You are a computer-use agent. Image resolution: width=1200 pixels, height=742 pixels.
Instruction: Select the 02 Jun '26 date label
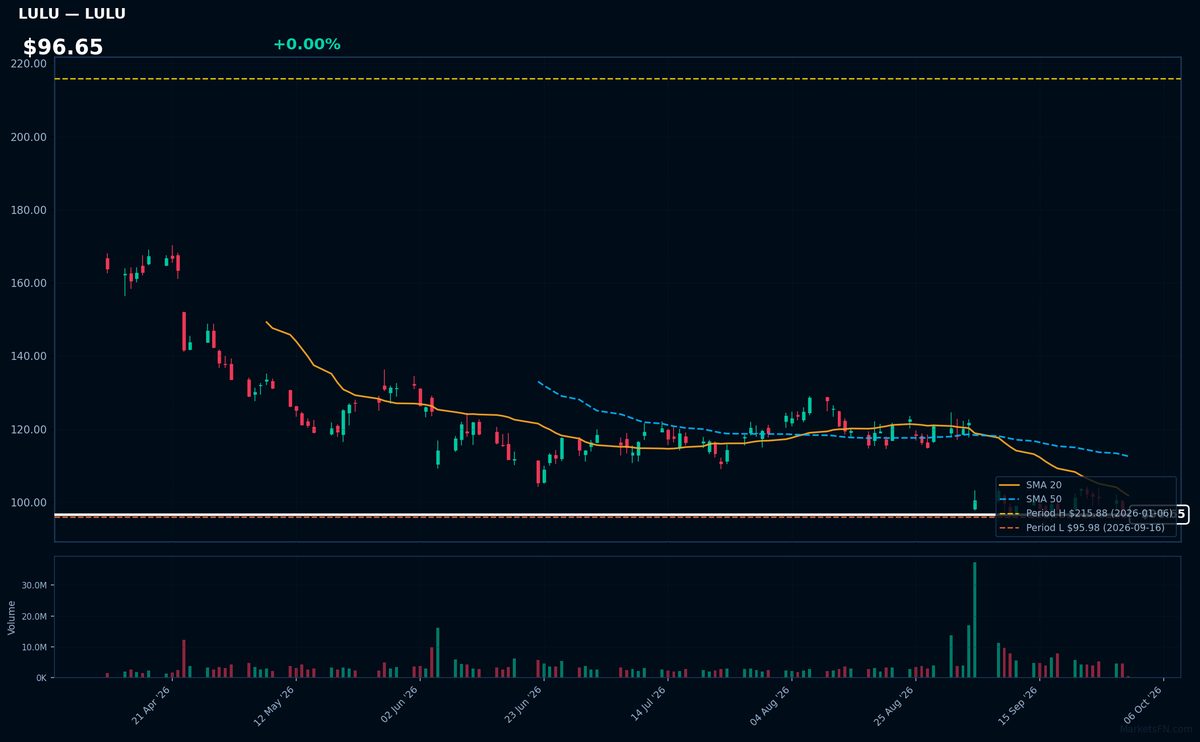coord(399,705)
